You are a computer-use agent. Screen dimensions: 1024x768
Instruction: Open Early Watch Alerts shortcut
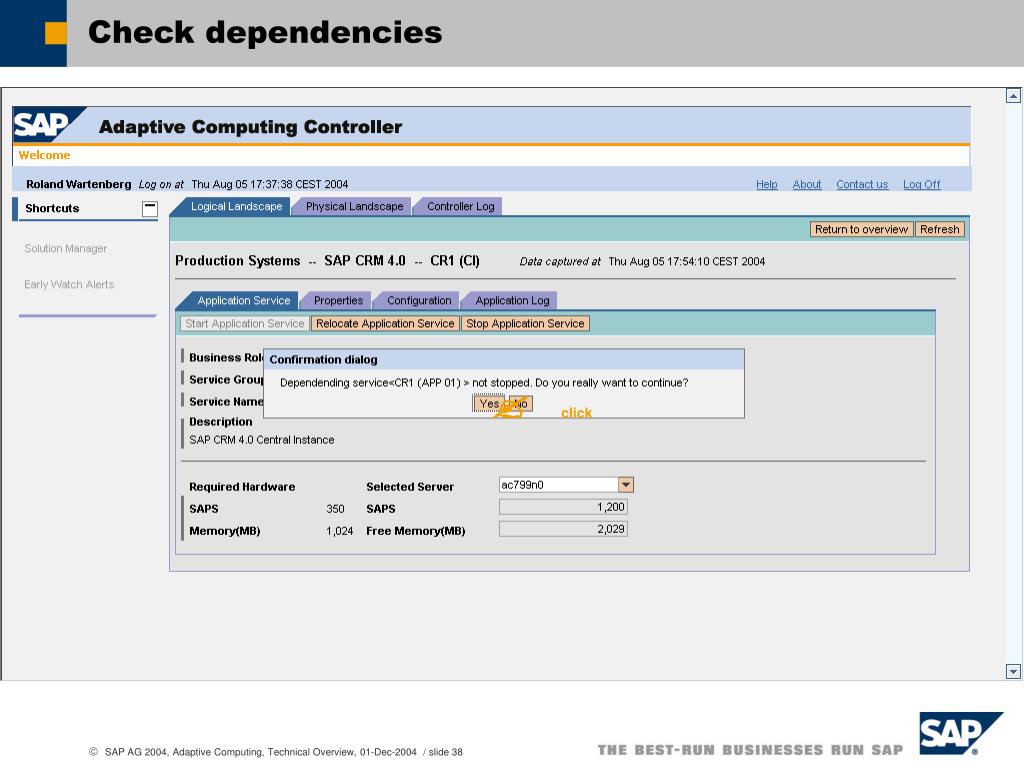tap(69, 284)
